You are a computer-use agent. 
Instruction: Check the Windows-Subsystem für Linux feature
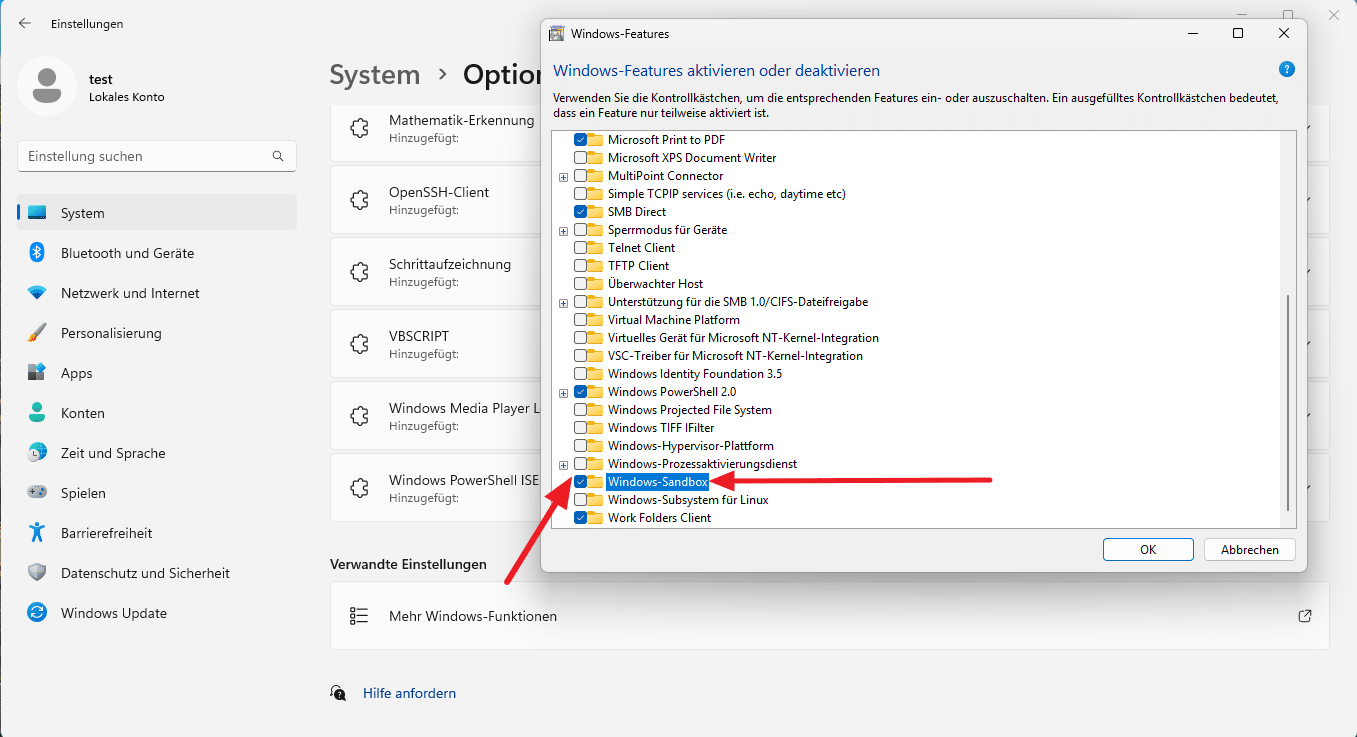tap(581, 499)
